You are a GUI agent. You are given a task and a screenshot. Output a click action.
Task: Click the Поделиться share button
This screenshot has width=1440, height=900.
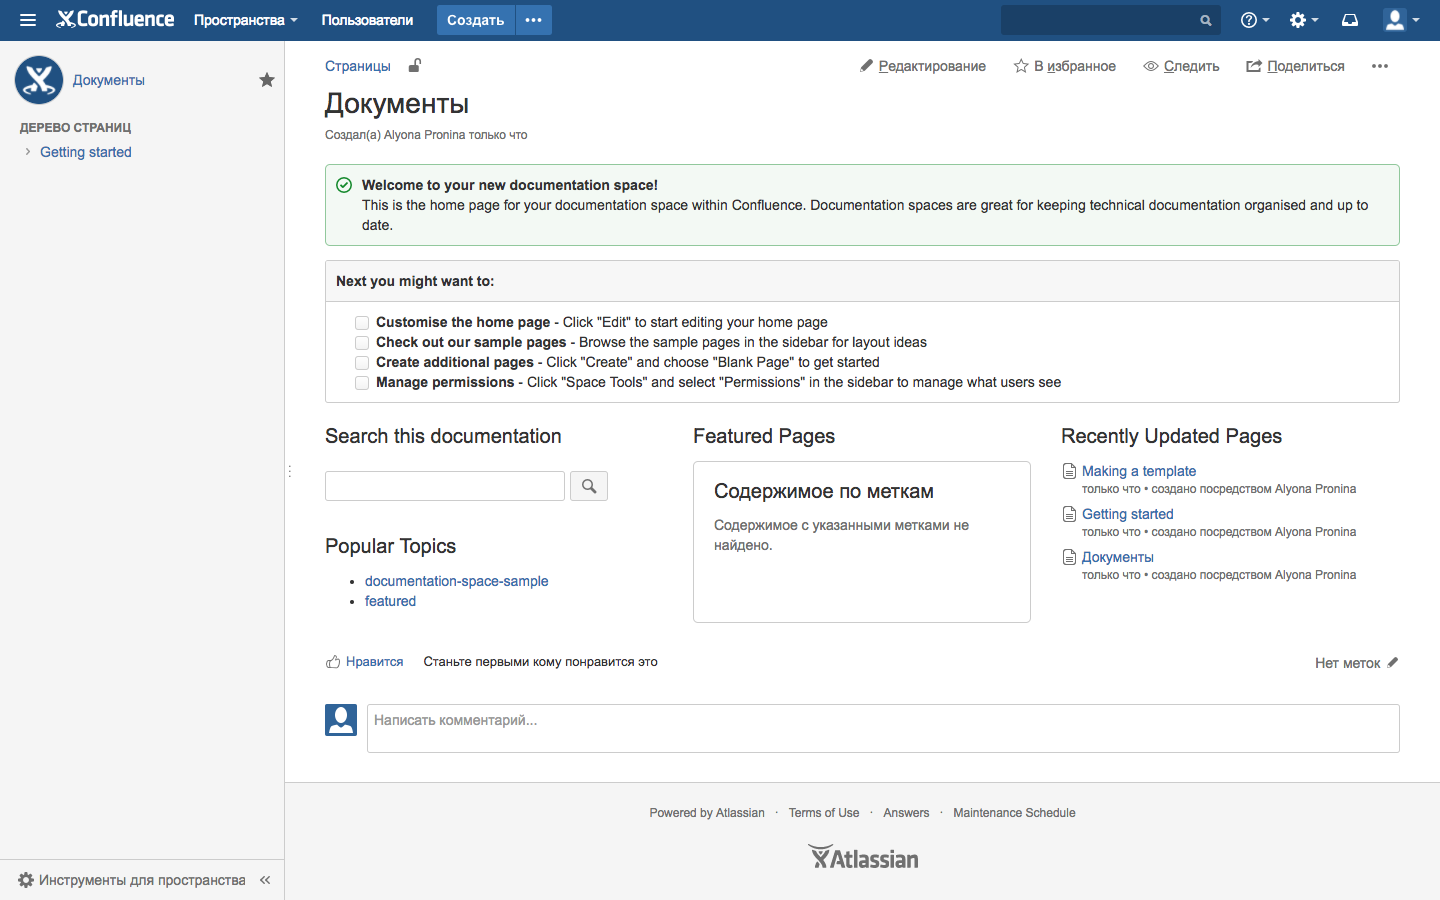(x=1295, y=66)
